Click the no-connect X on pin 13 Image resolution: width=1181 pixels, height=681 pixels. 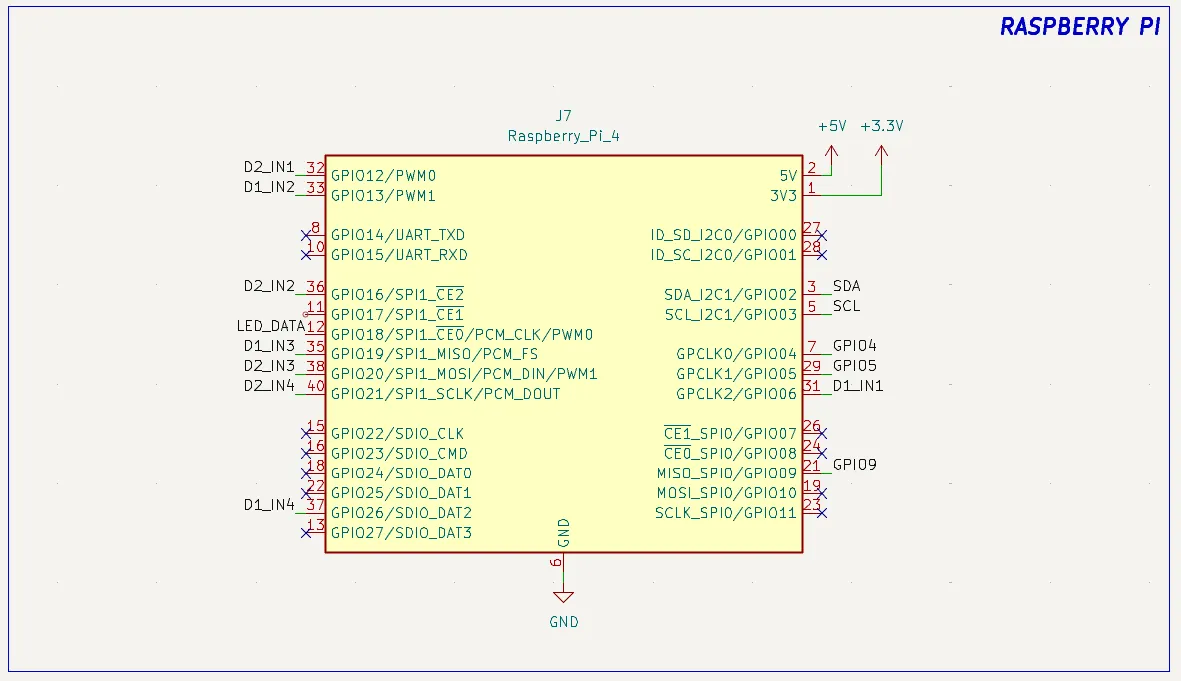coord(306,533)
